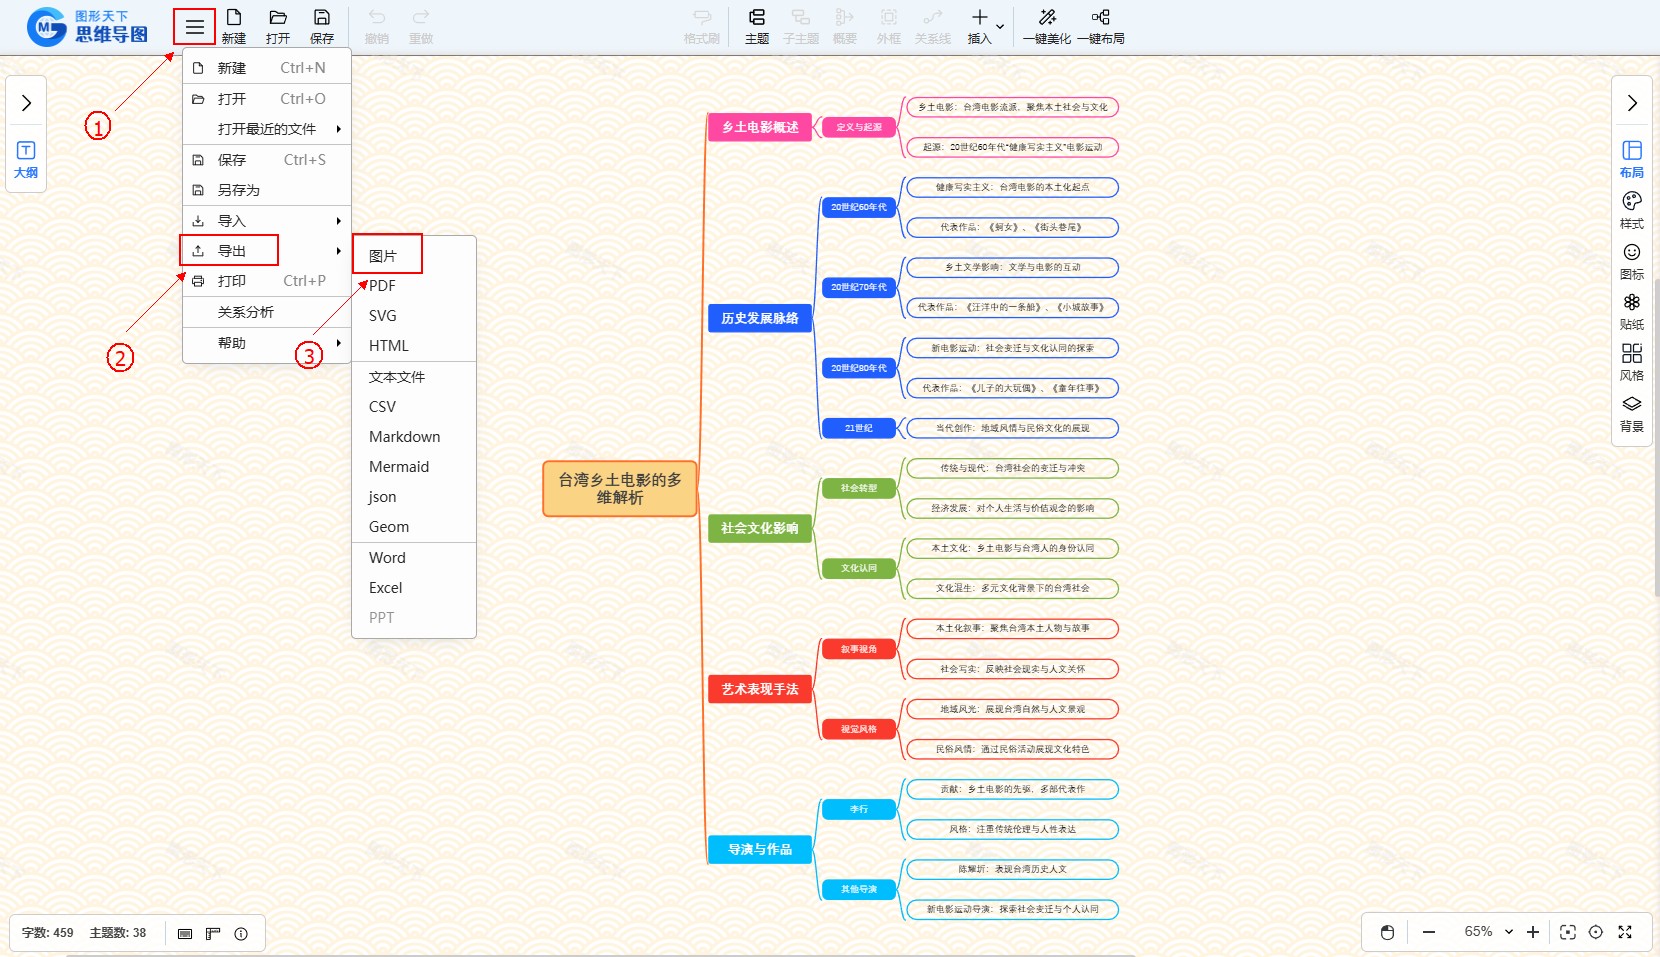Screen dimensions: 1660x957
Task: Toggle fullscreen view with the expand-arrows icon
Action: click(x=1625, y=932)
